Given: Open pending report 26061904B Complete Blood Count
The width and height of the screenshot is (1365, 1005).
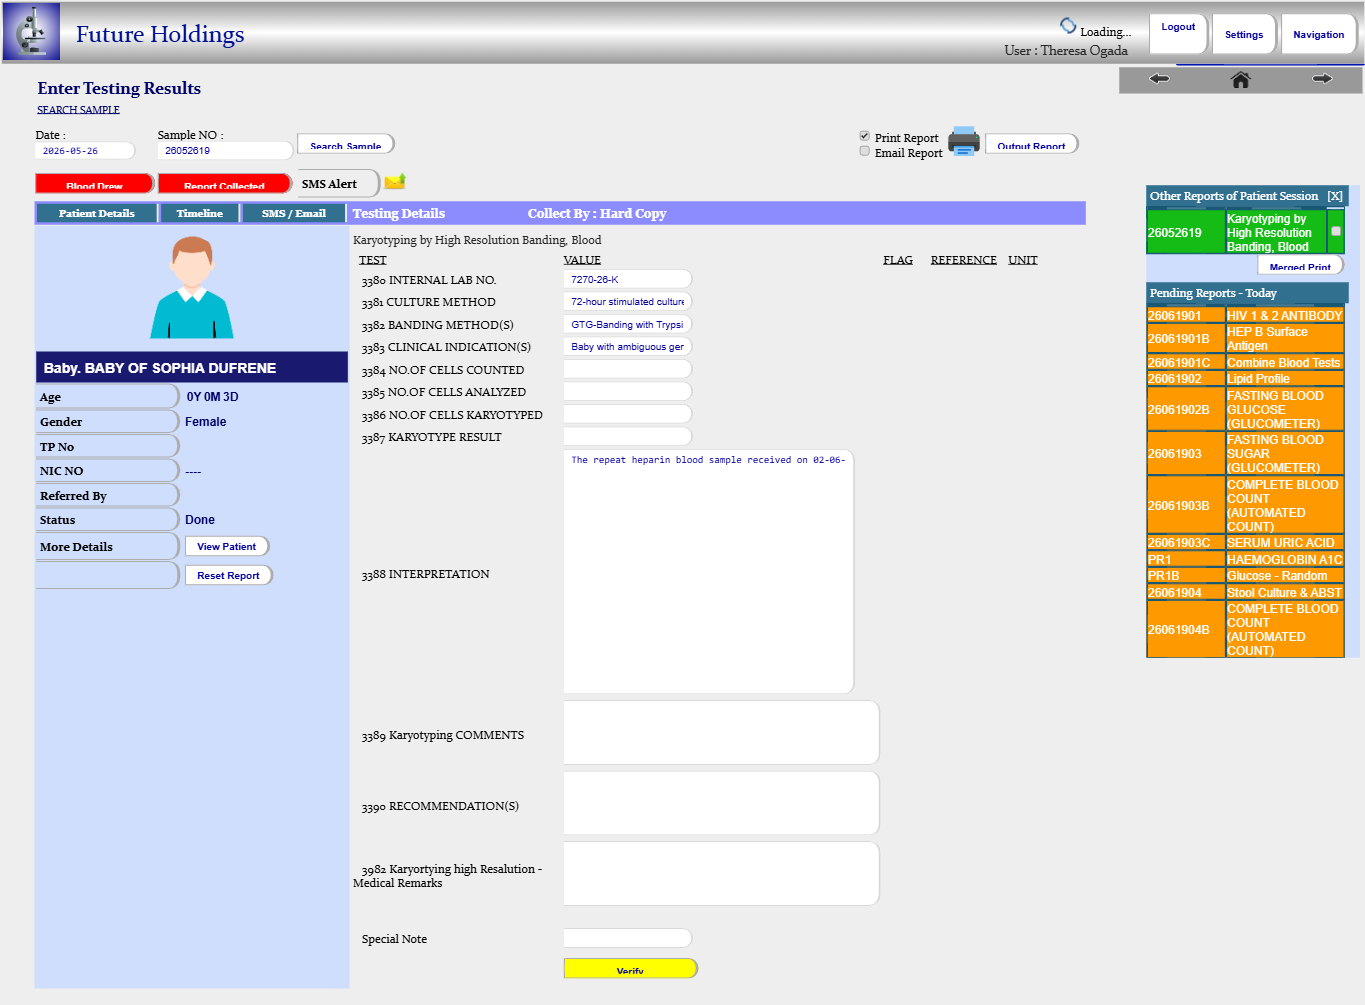Looking at the screenshot, I should tap(1245, 630).
